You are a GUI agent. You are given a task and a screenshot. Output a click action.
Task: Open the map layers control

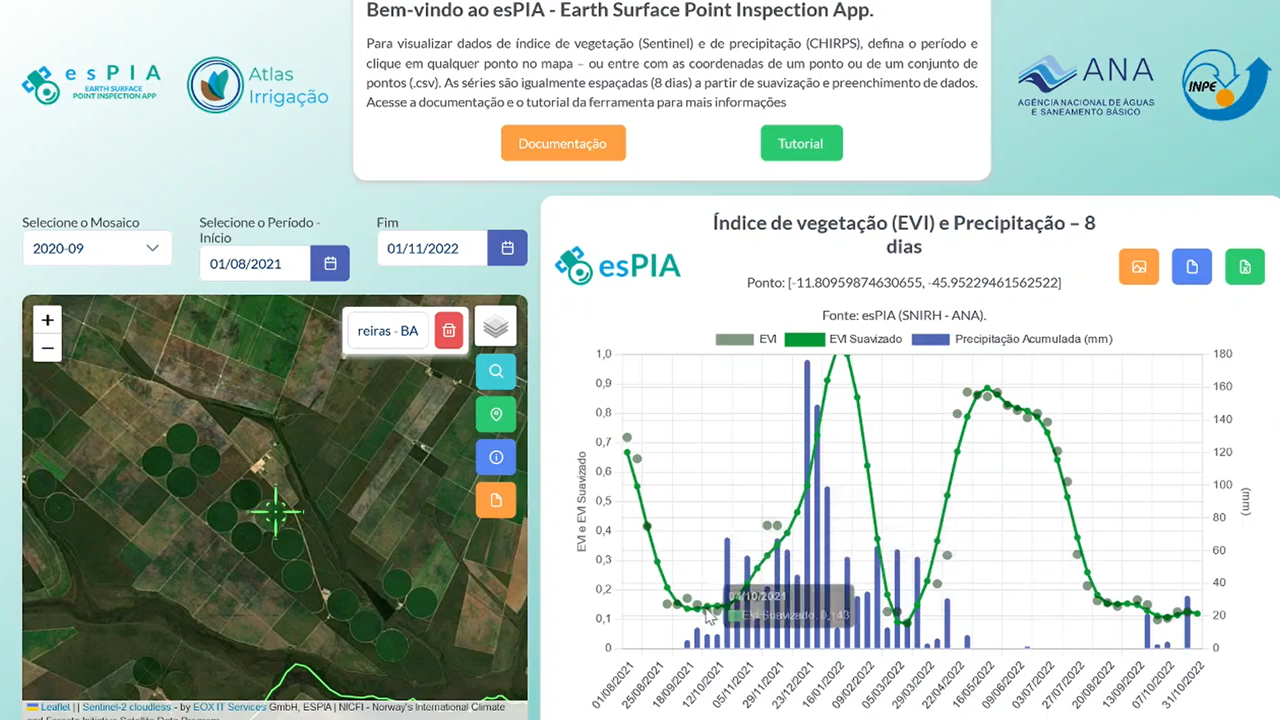coord(496,326)
